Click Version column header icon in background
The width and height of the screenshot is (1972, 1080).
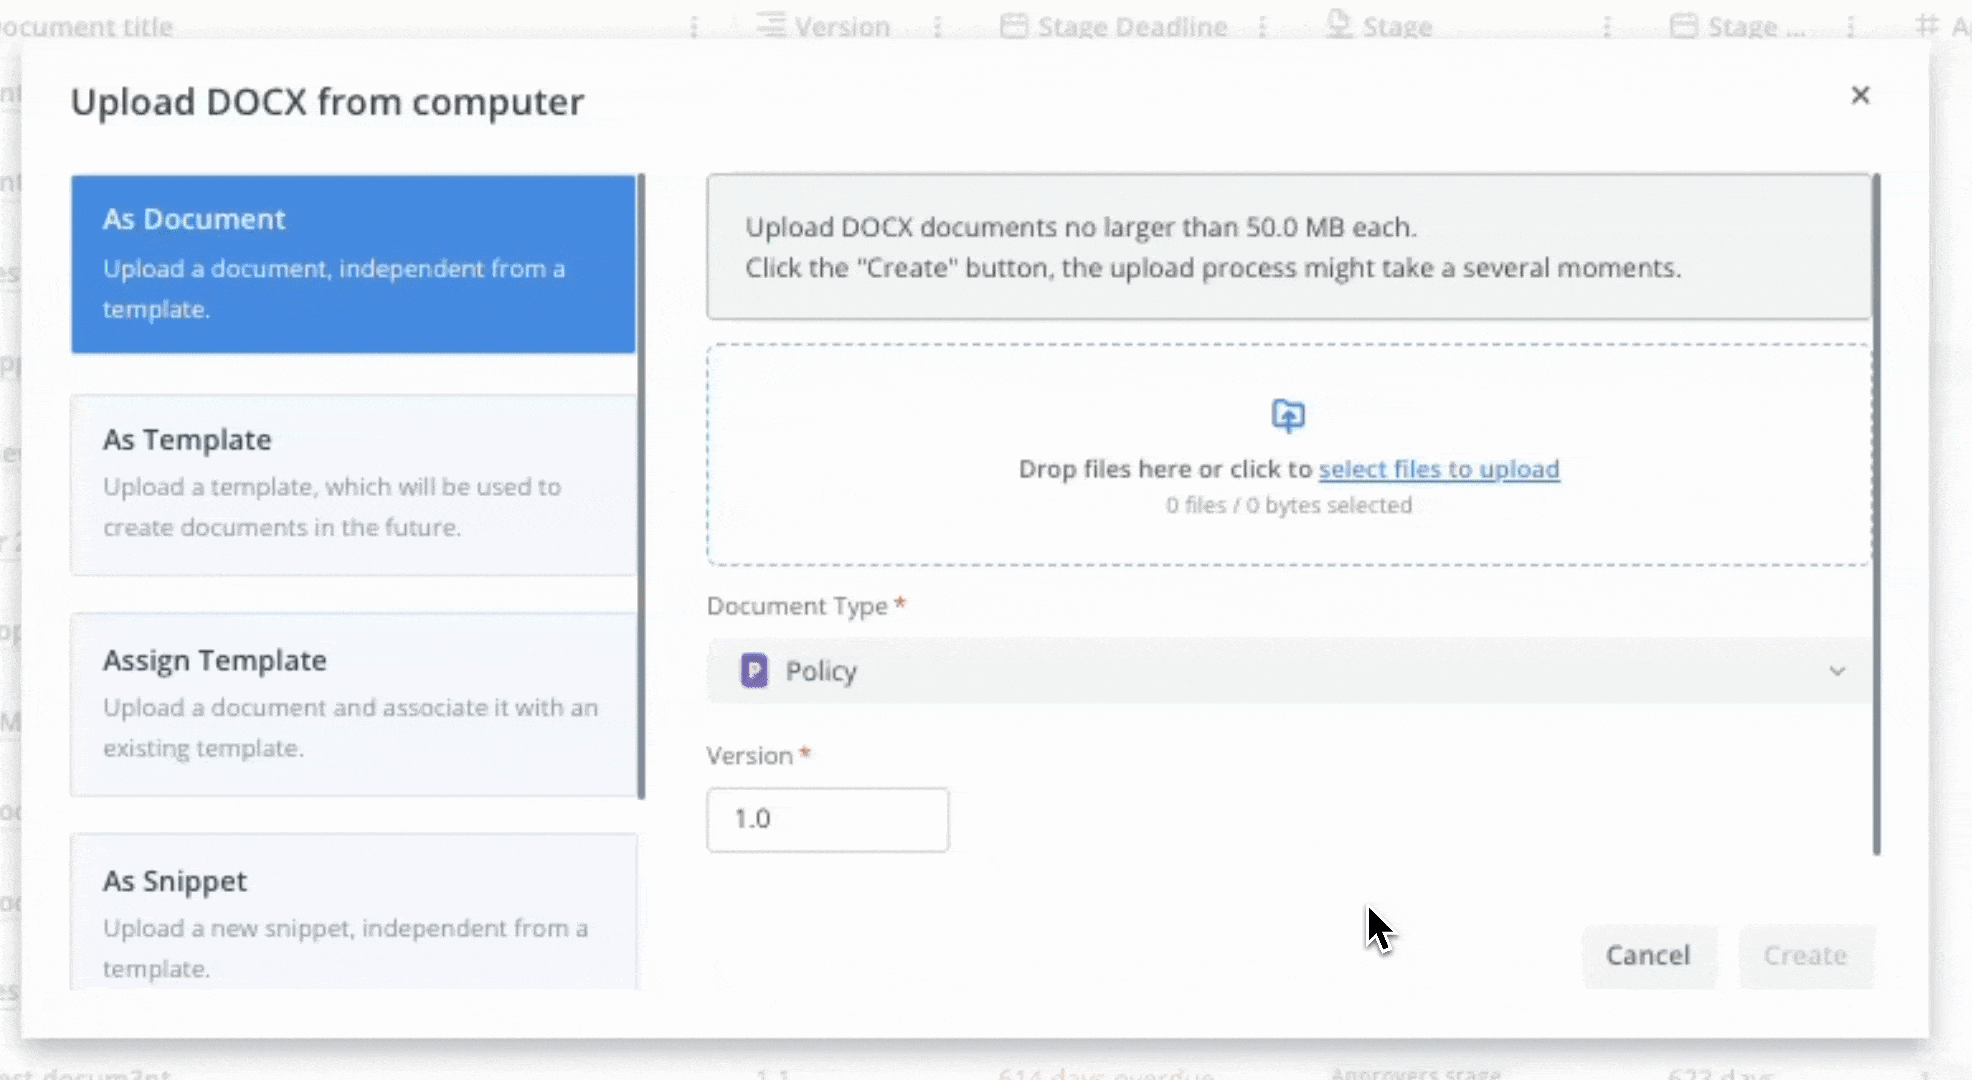pos(770,25)
